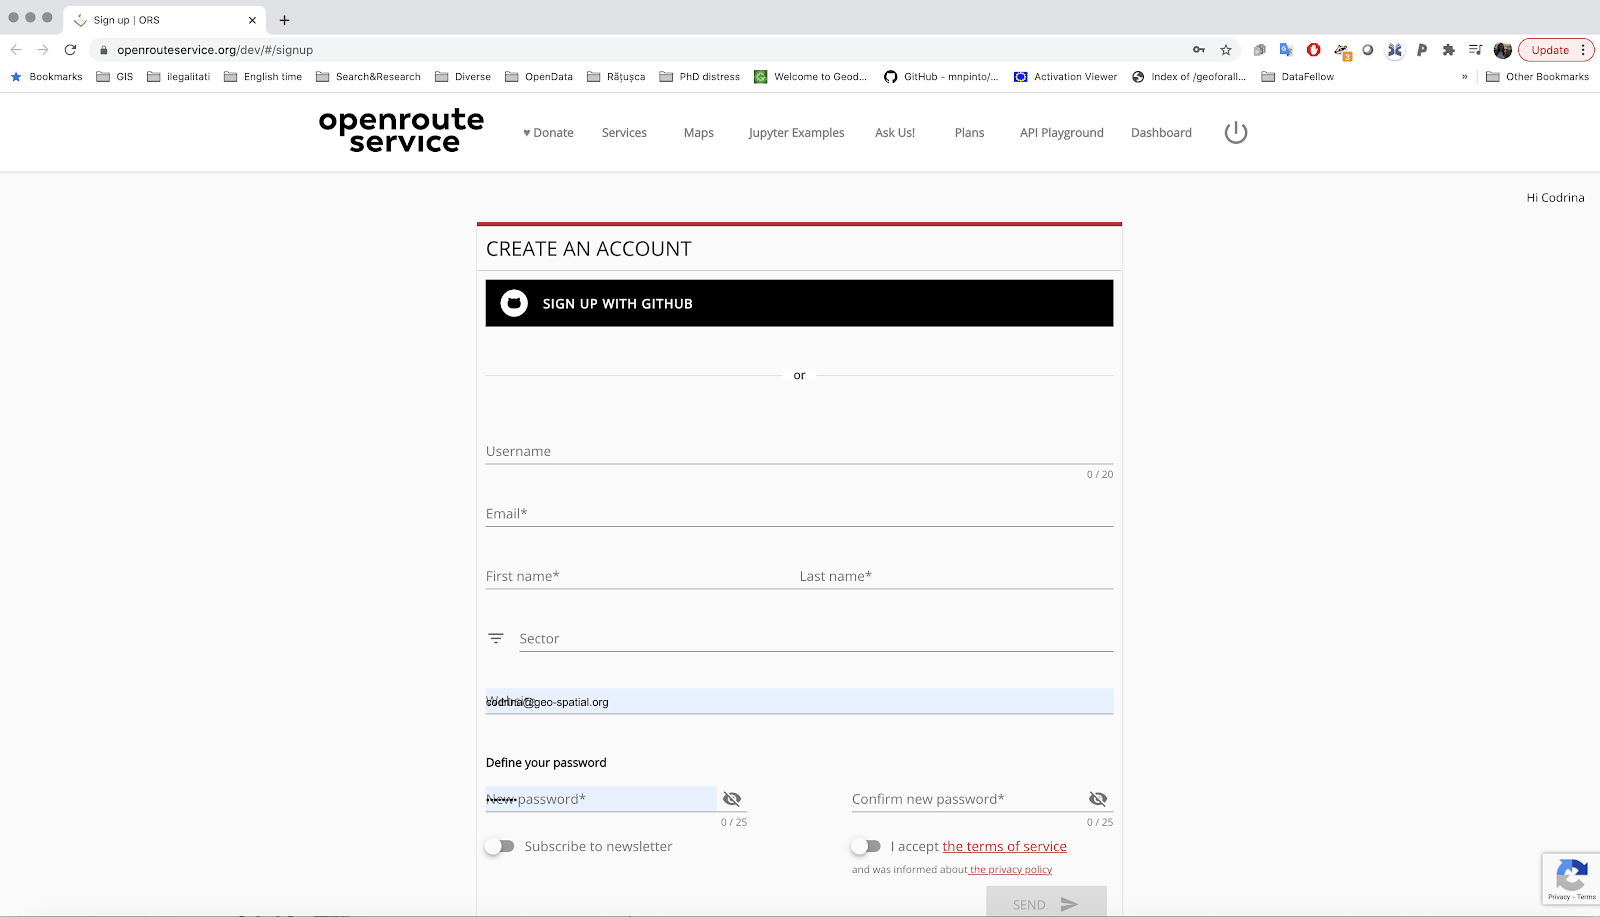Enable Subscribe to newsletter toggle
This screenshot has width=1600, height=917.
pos(500,846)
